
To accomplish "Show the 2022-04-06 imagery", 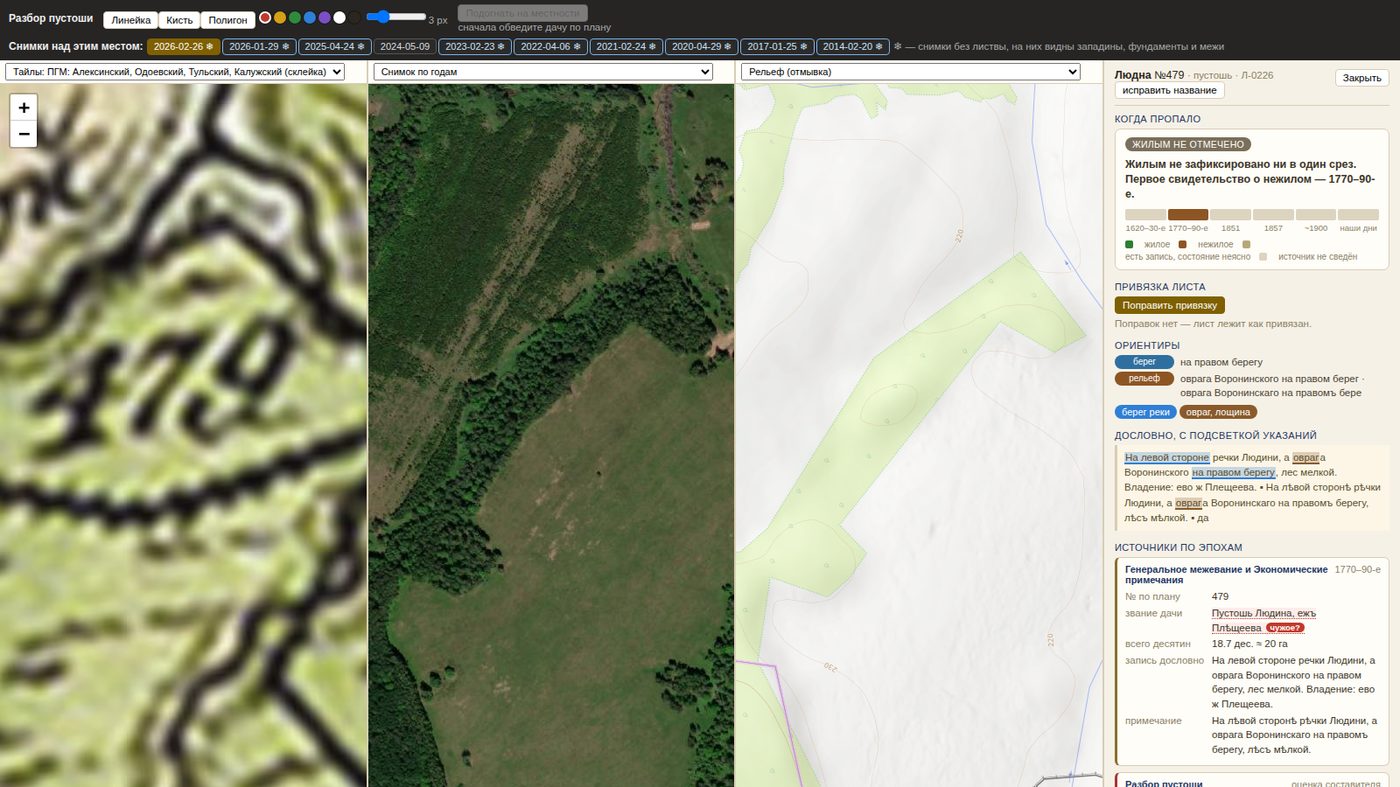I will click(x=550, y=46).
